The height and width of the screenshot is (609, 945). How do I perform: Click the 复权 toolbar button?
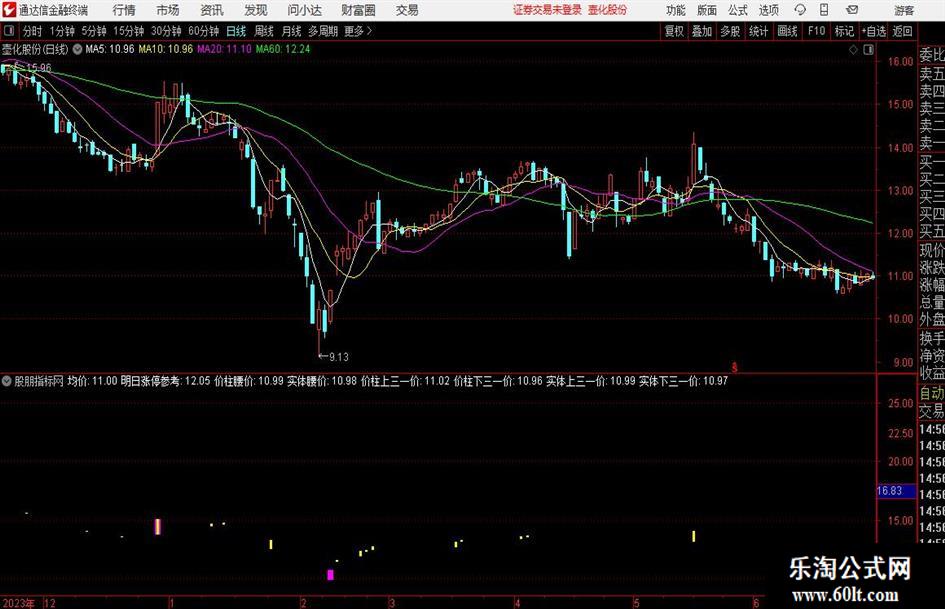674,31
